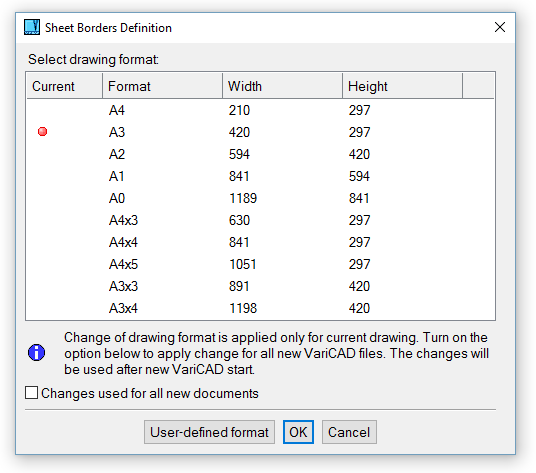Choose the A3x3 format row
The width and height of the screenshot is (536, 473).
[260, 286]
